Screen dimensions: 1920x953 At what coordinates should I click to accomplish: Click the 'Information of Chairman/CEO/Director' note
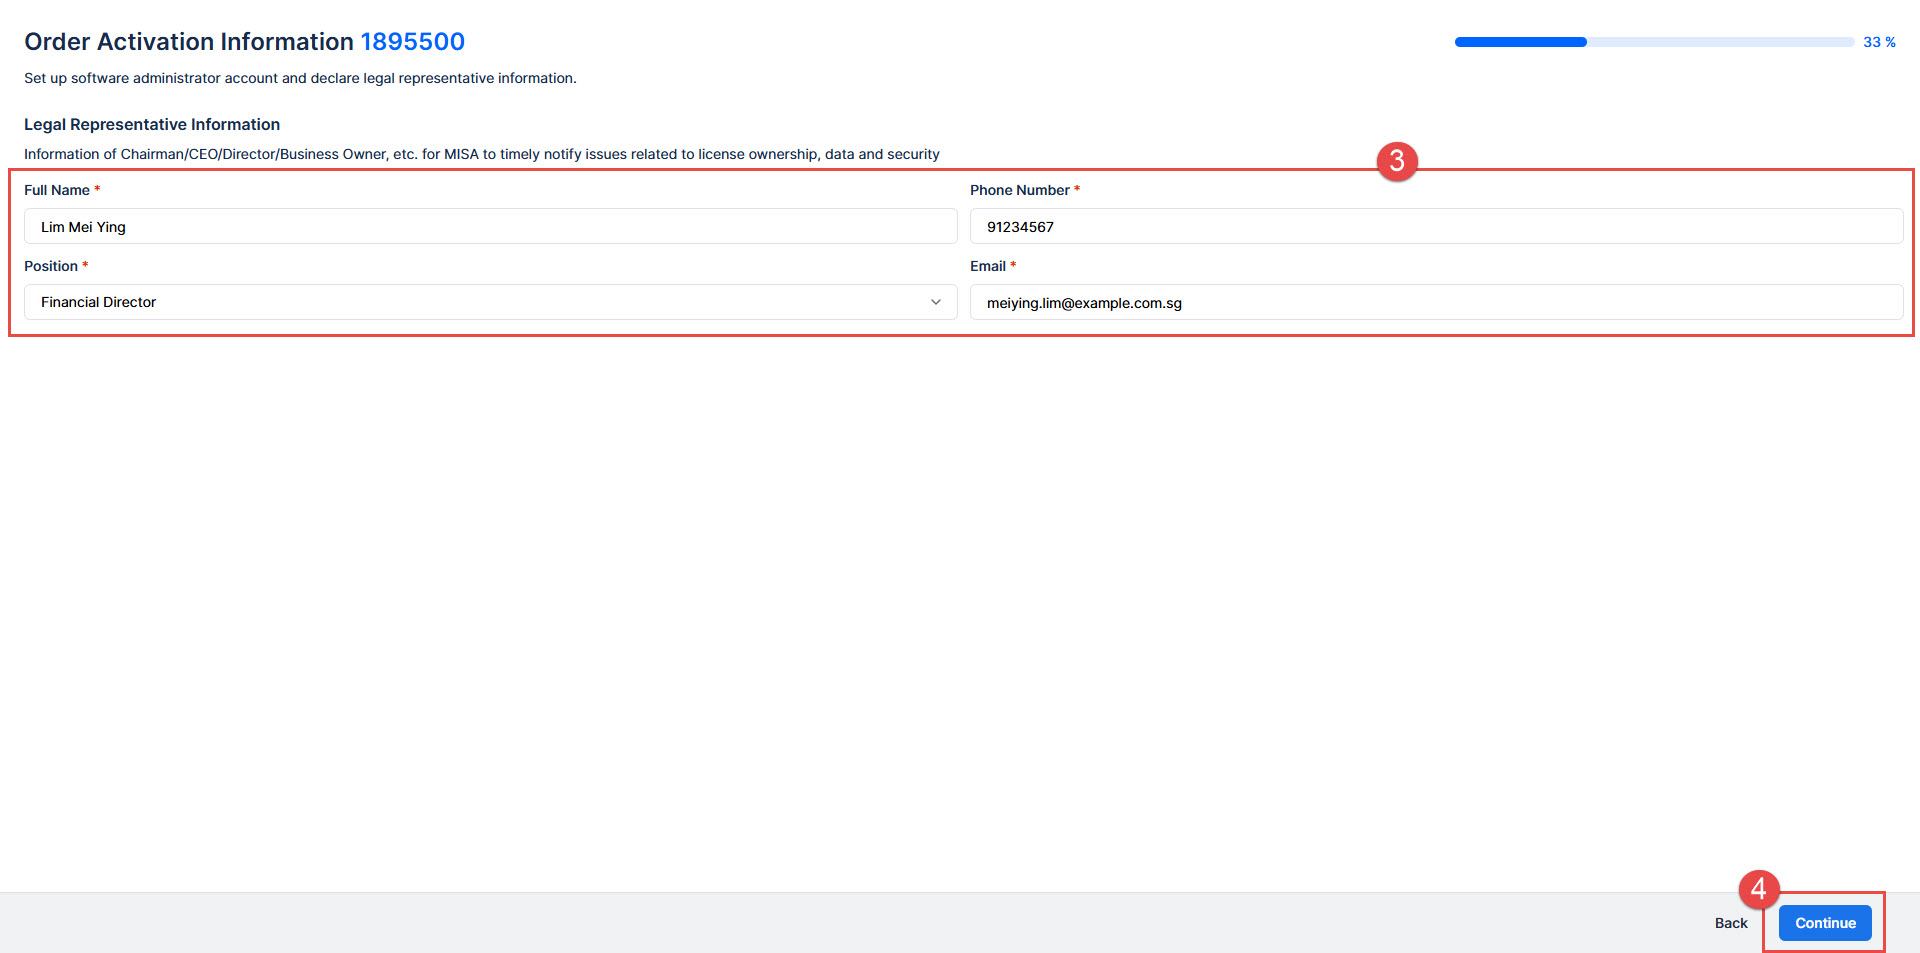click(482, 154)
